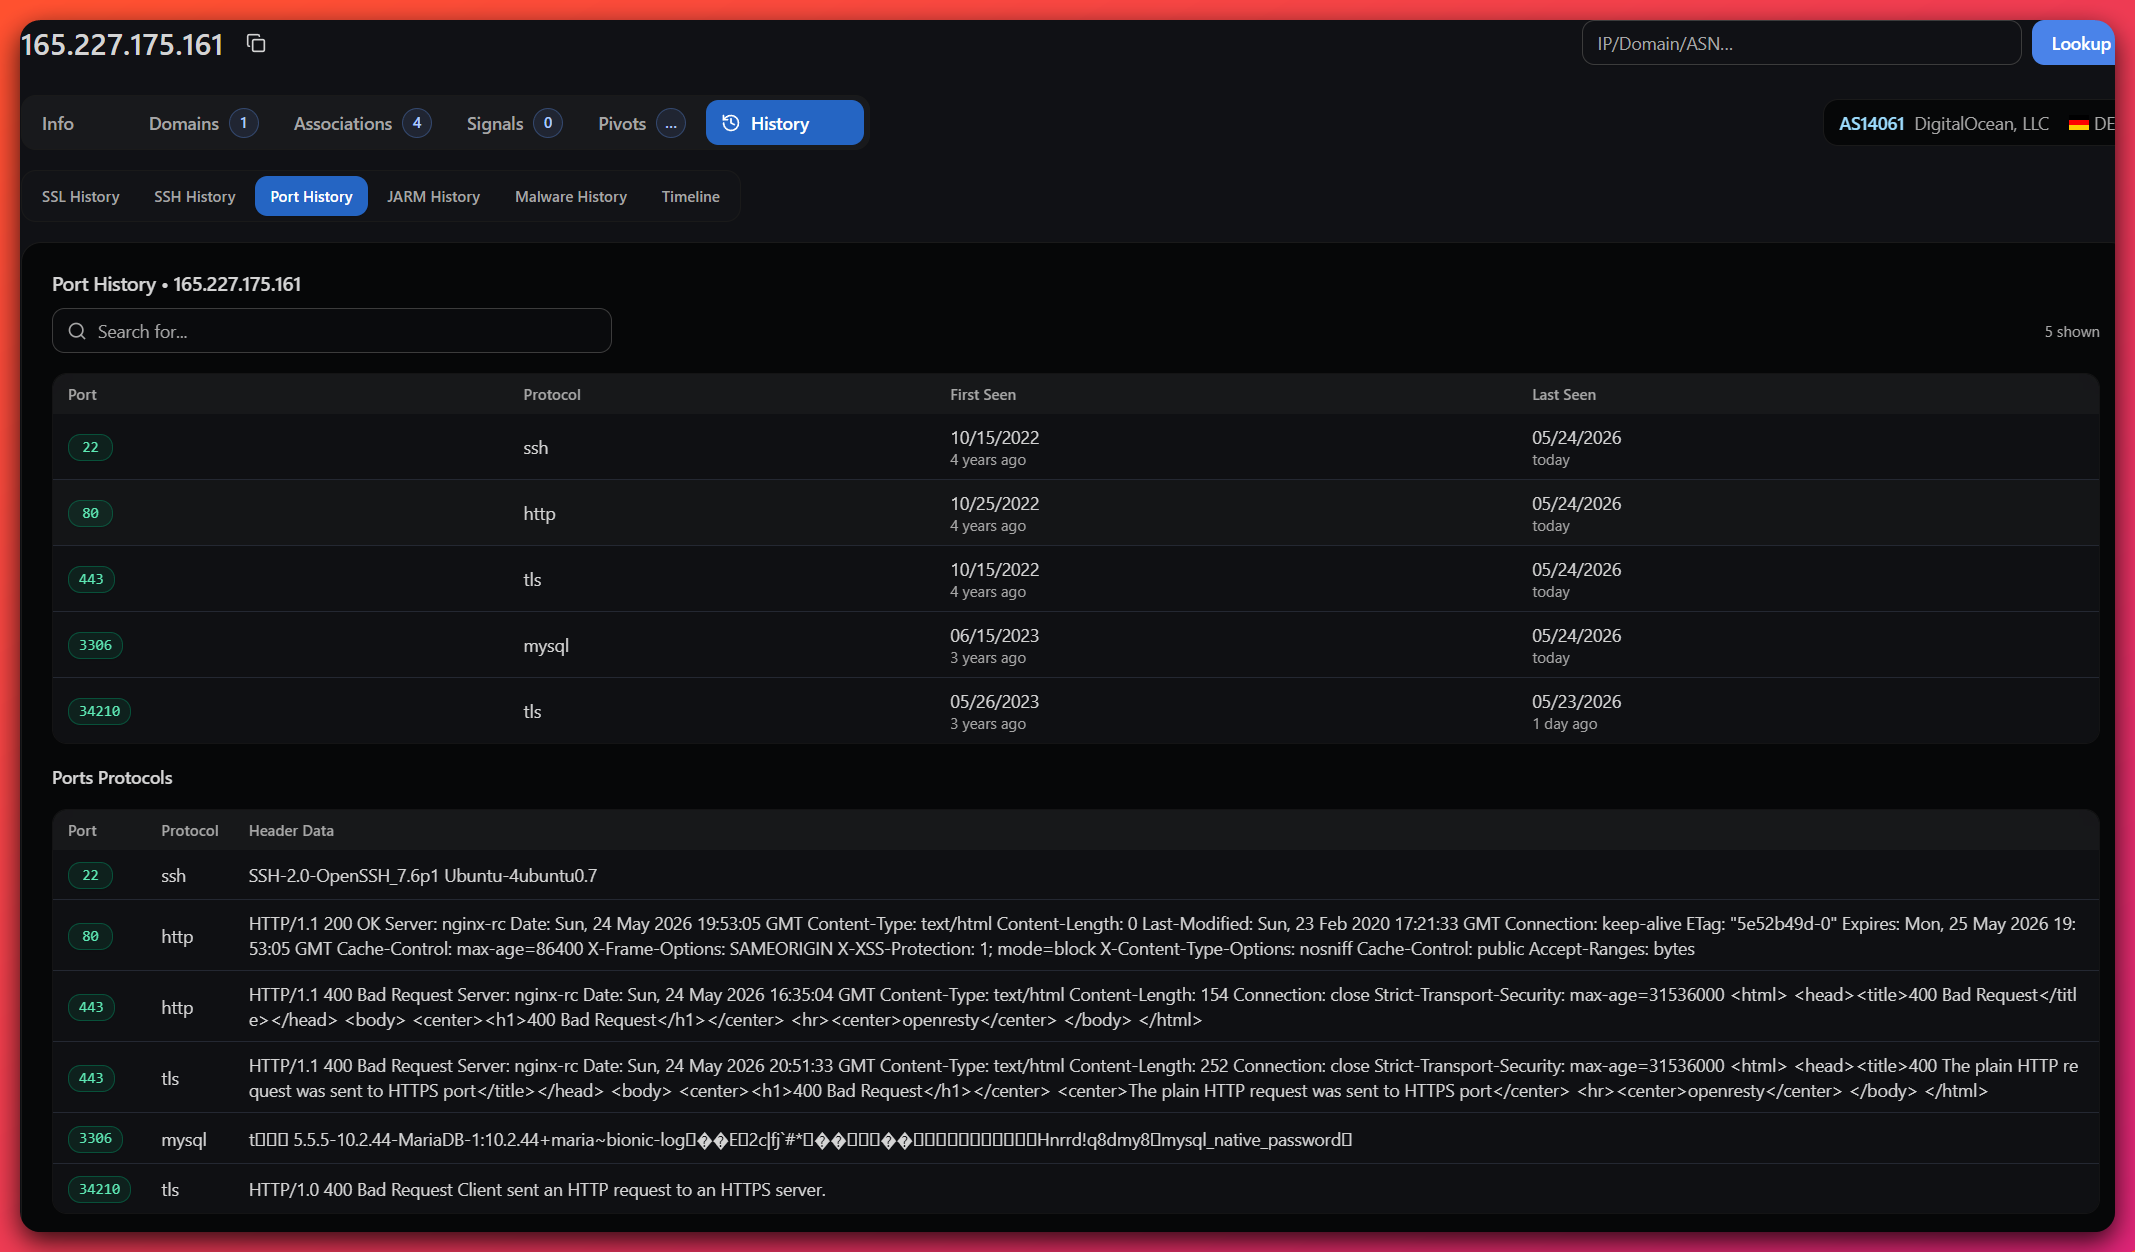2135x1252 pixels.
Task: Click port 80 badge in Ports Protocols
Action: pos(90,936)
